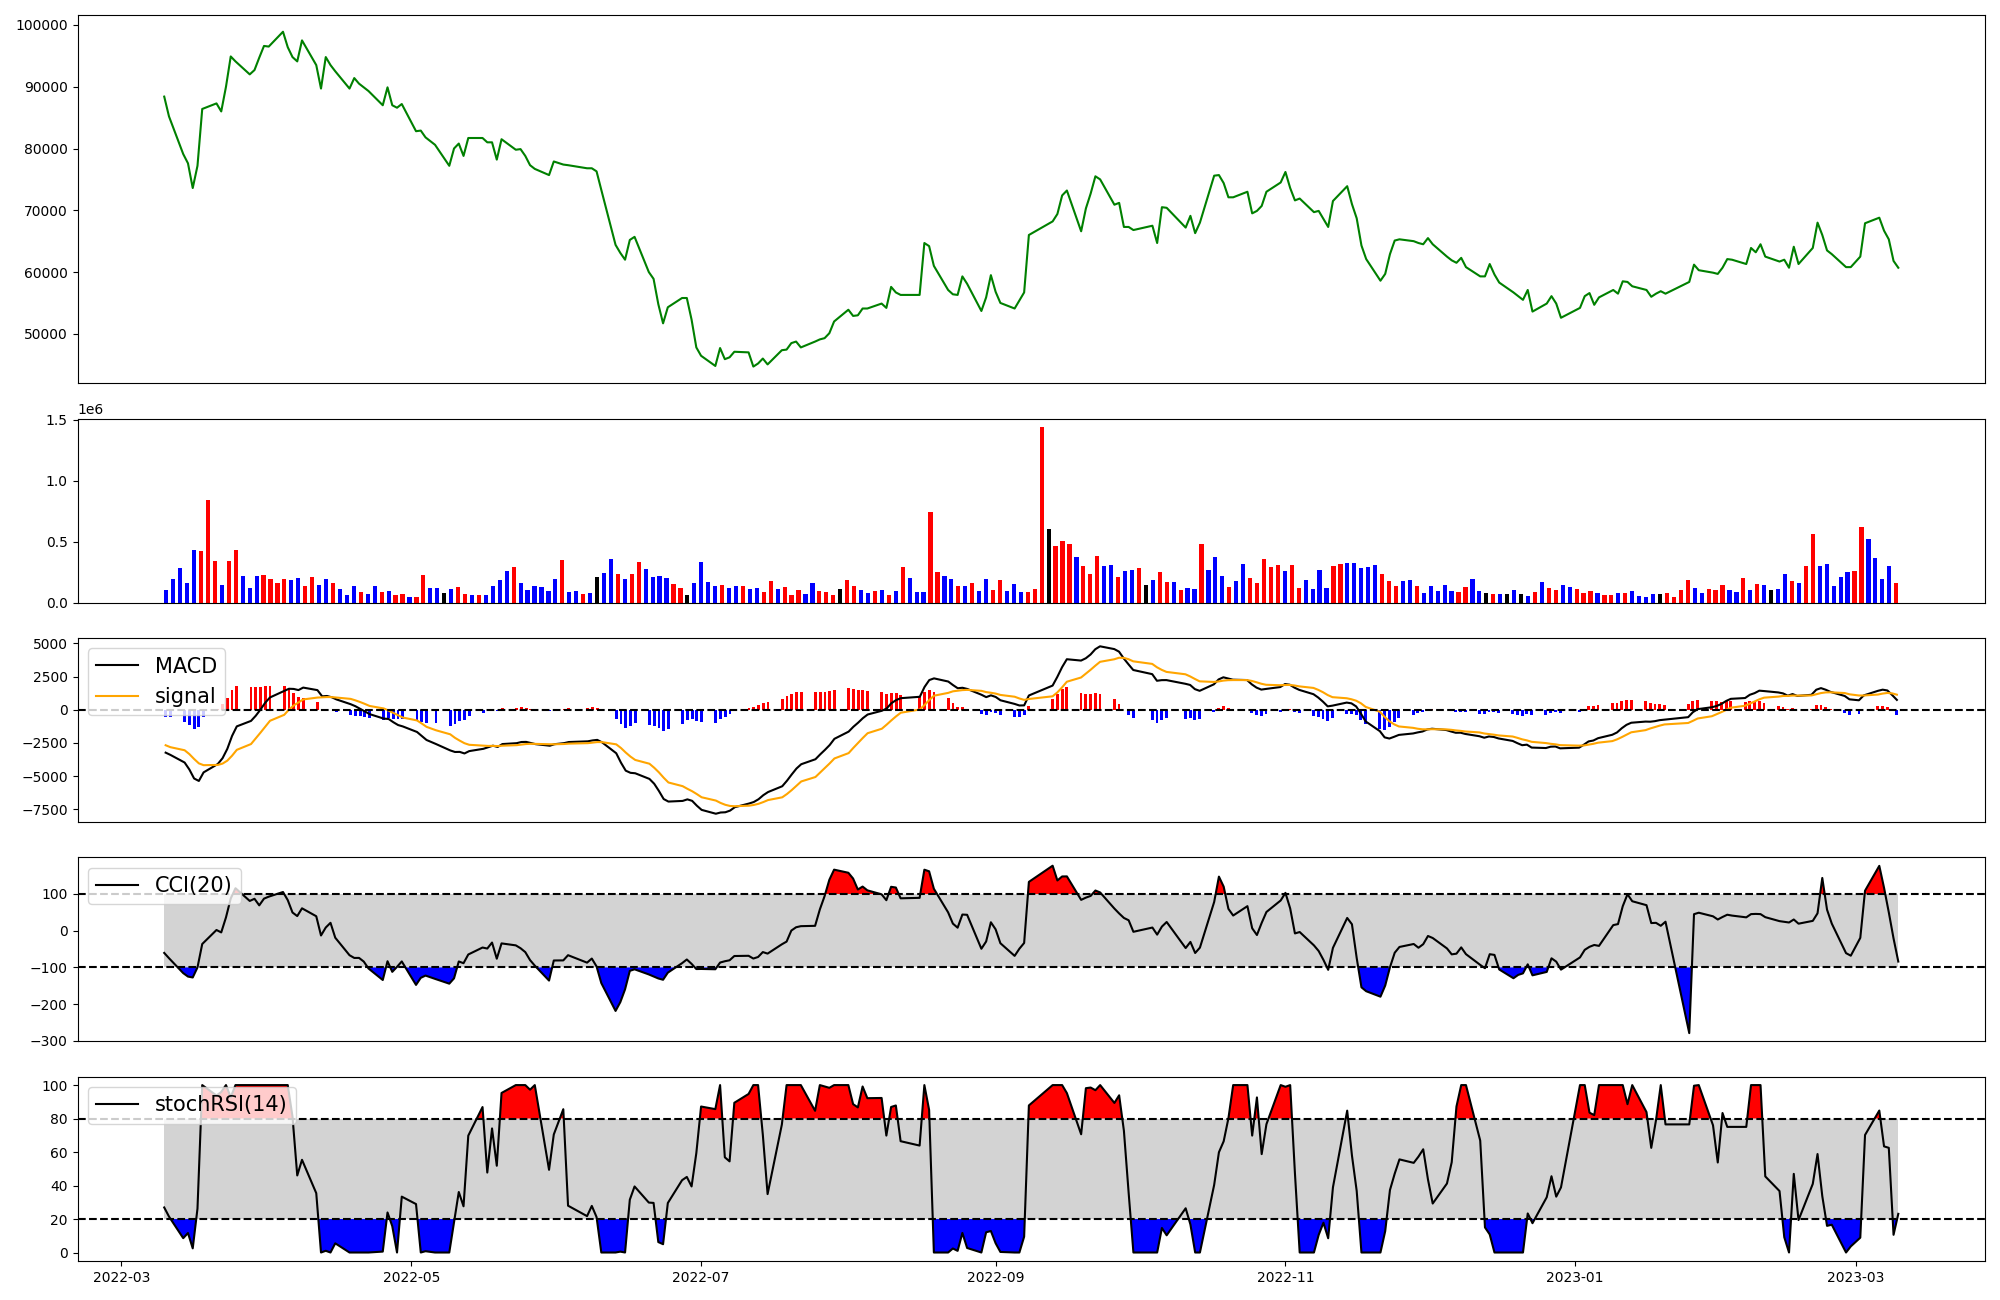The image size is (2000, 1300).
Task: Select the 2023-03 date tick label
Action: point(1856,1277)
